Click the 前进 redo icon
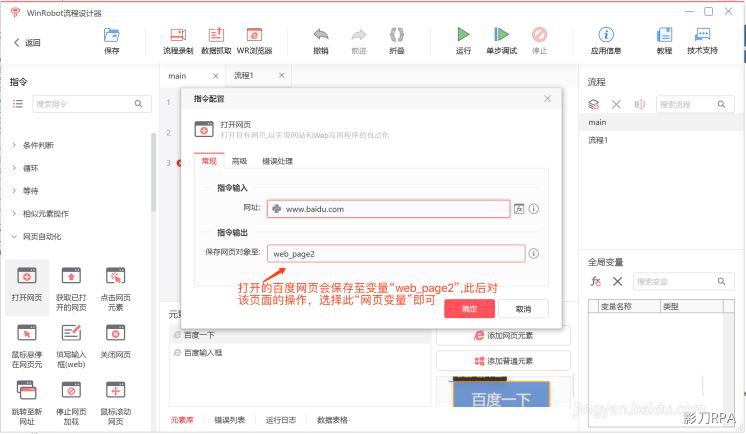 (359, 35)
